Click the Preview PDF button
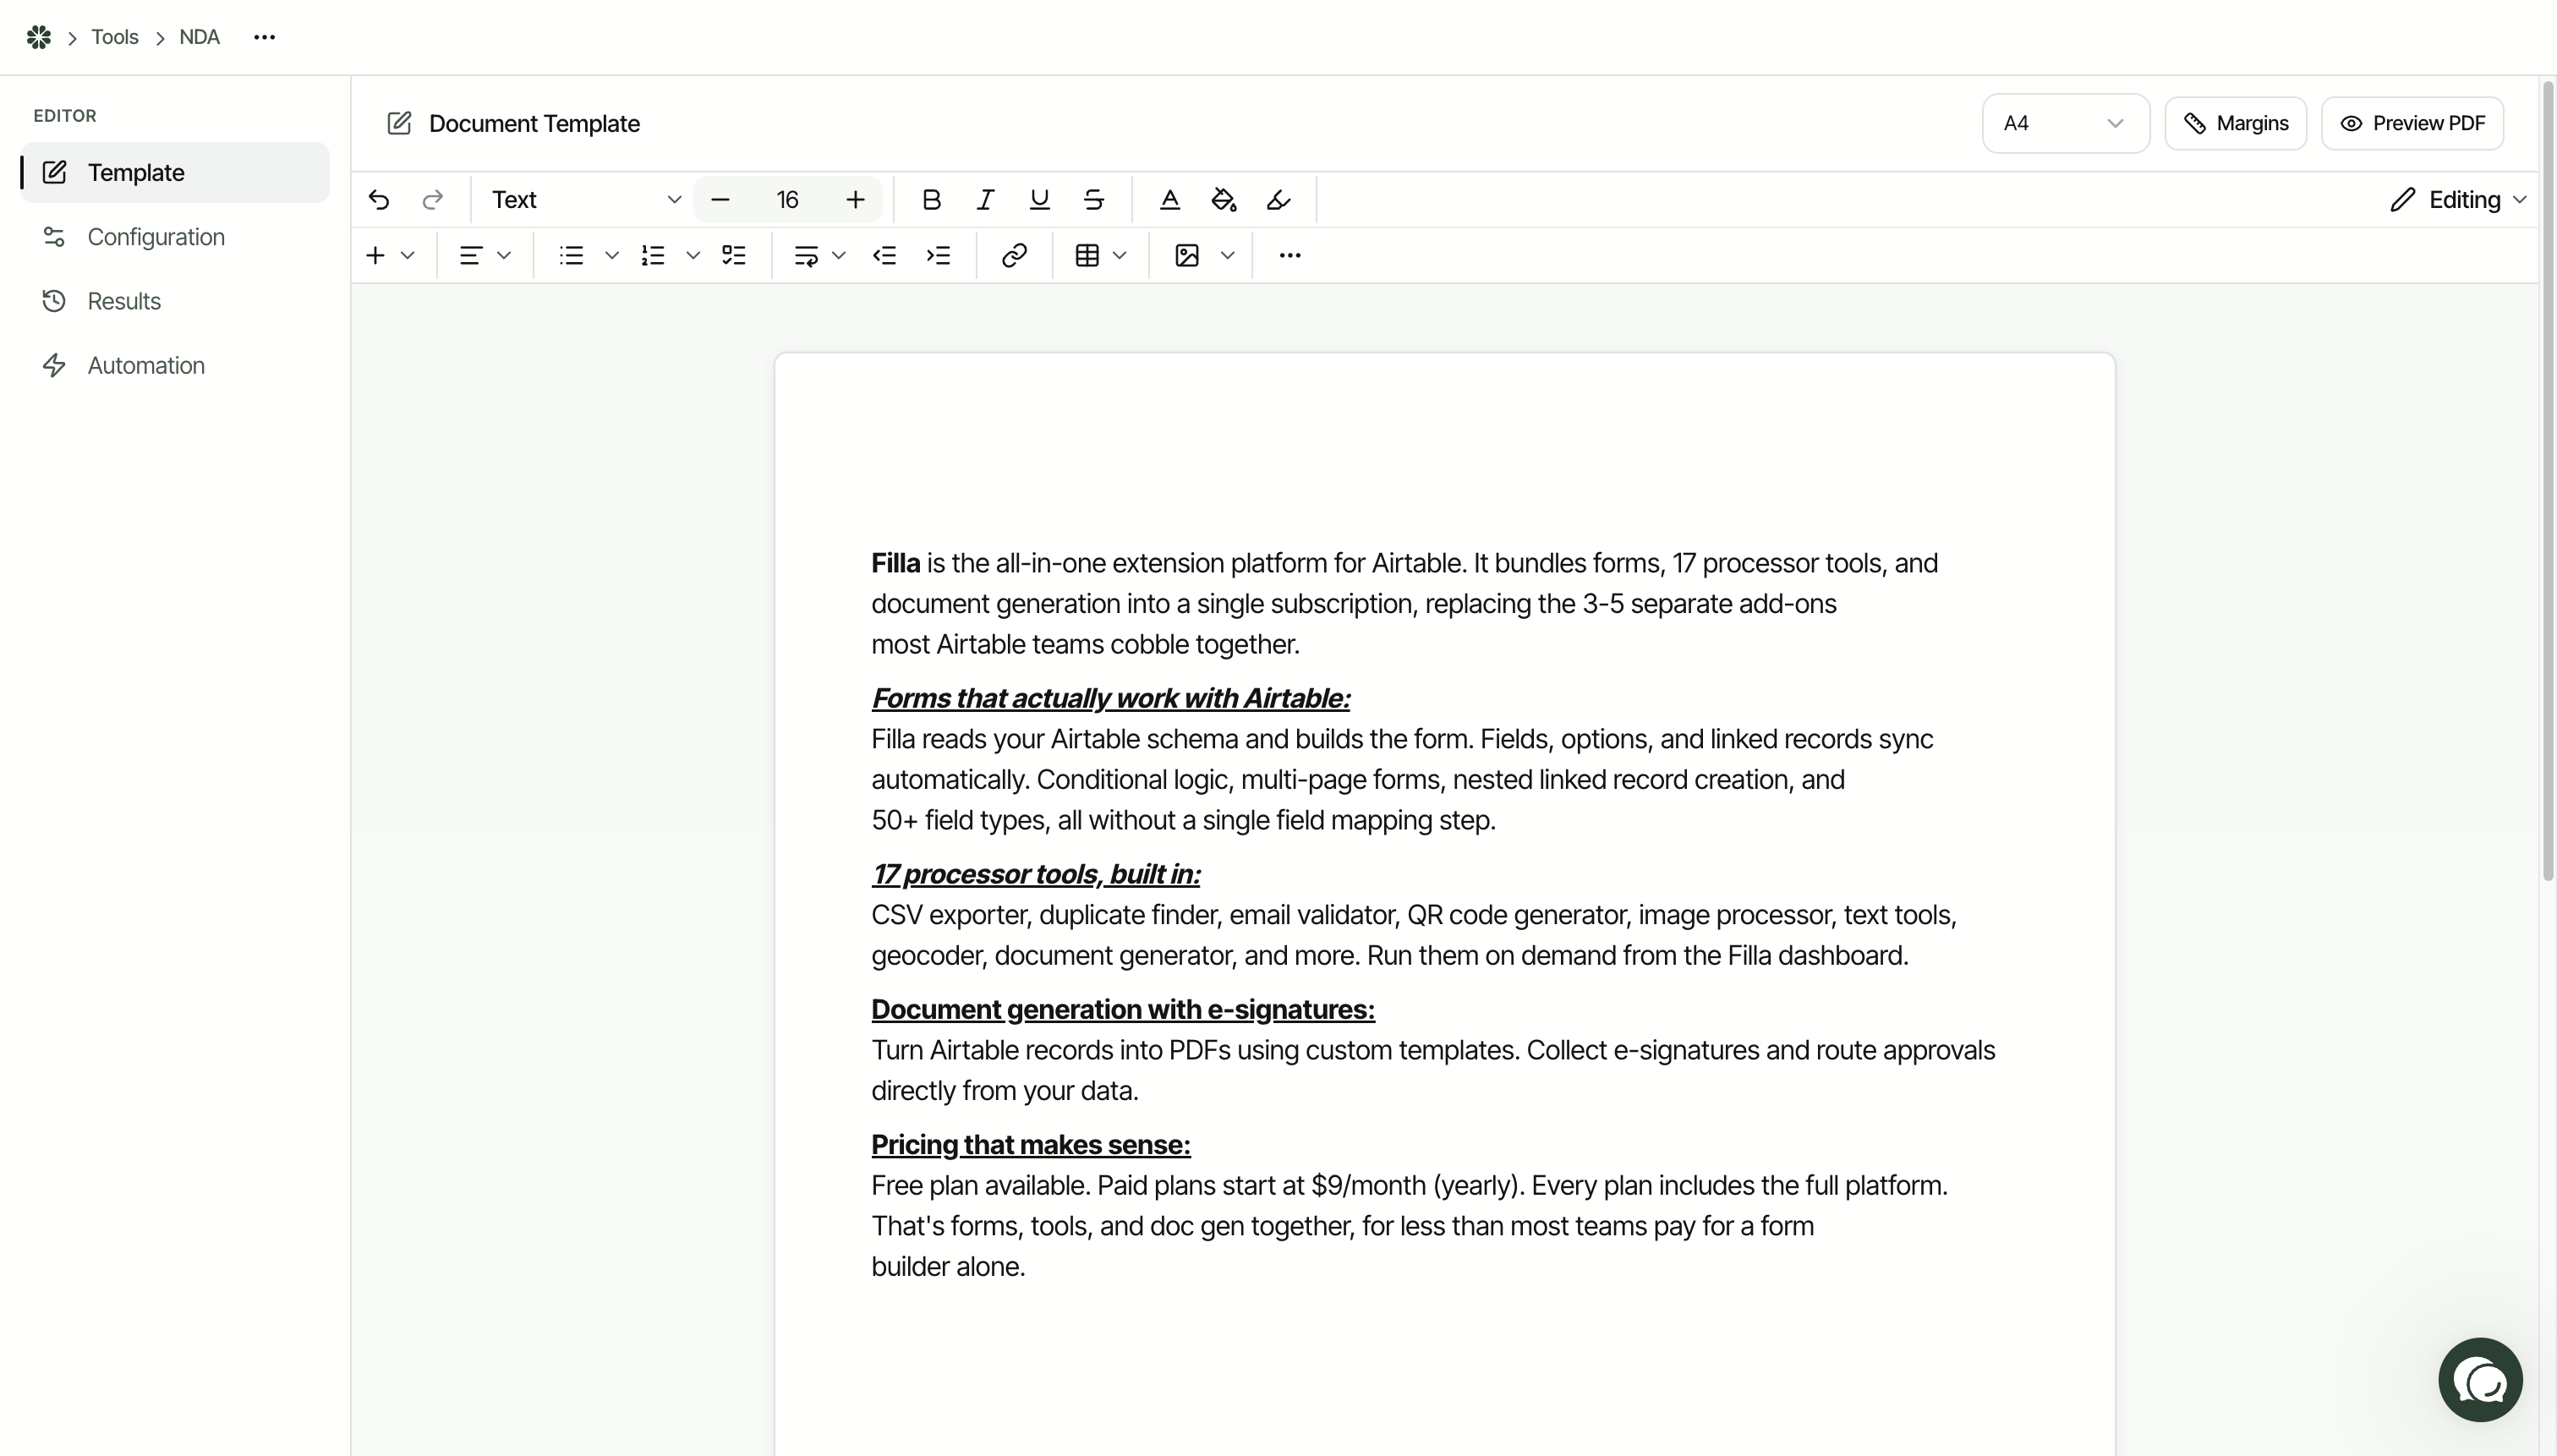This screenshot has width=2557, height=1456. [2412, 123]
